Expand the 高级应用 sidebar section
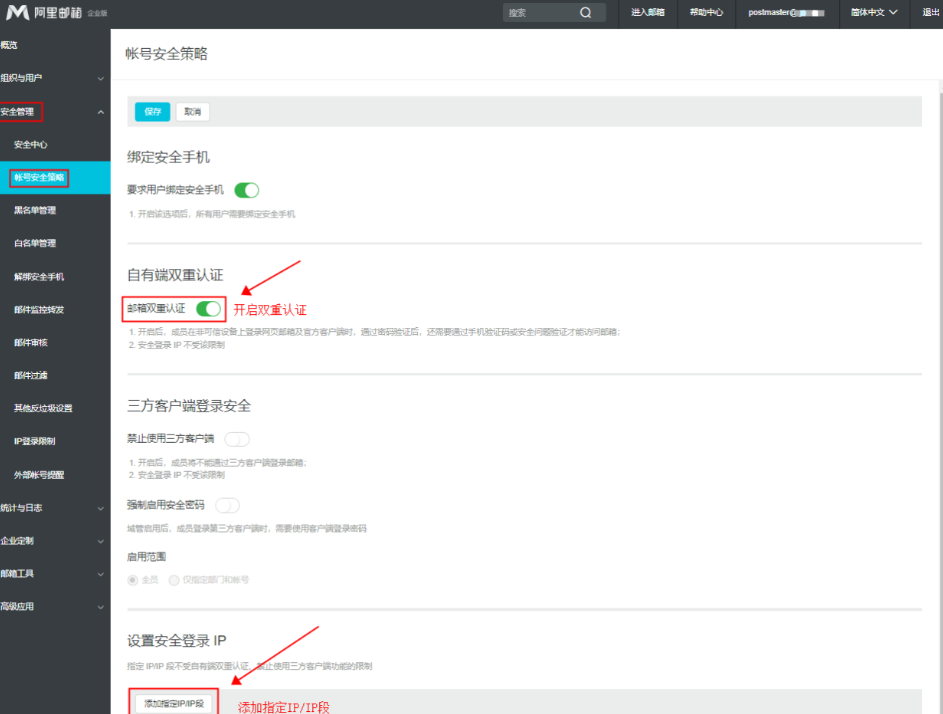This screenshot has width=943, height=714. click(x=55, y=606)
